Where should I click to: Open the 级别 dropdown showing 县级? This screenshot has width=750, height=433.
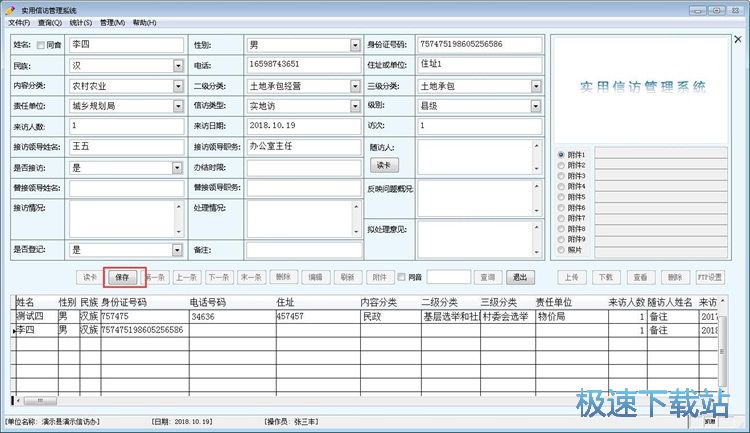coord(536,106)
